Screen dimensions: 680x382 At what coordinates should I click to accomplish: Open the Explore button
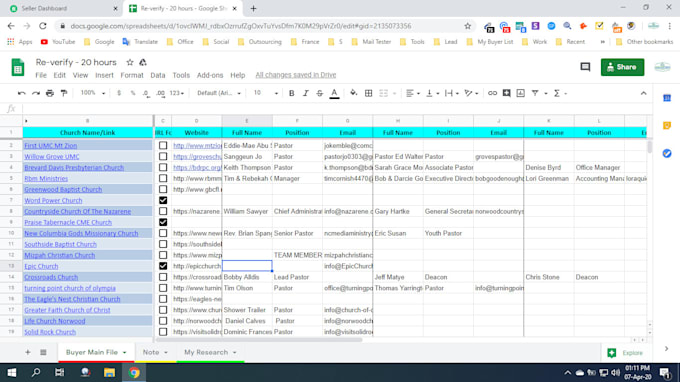(x=625, y=353)
